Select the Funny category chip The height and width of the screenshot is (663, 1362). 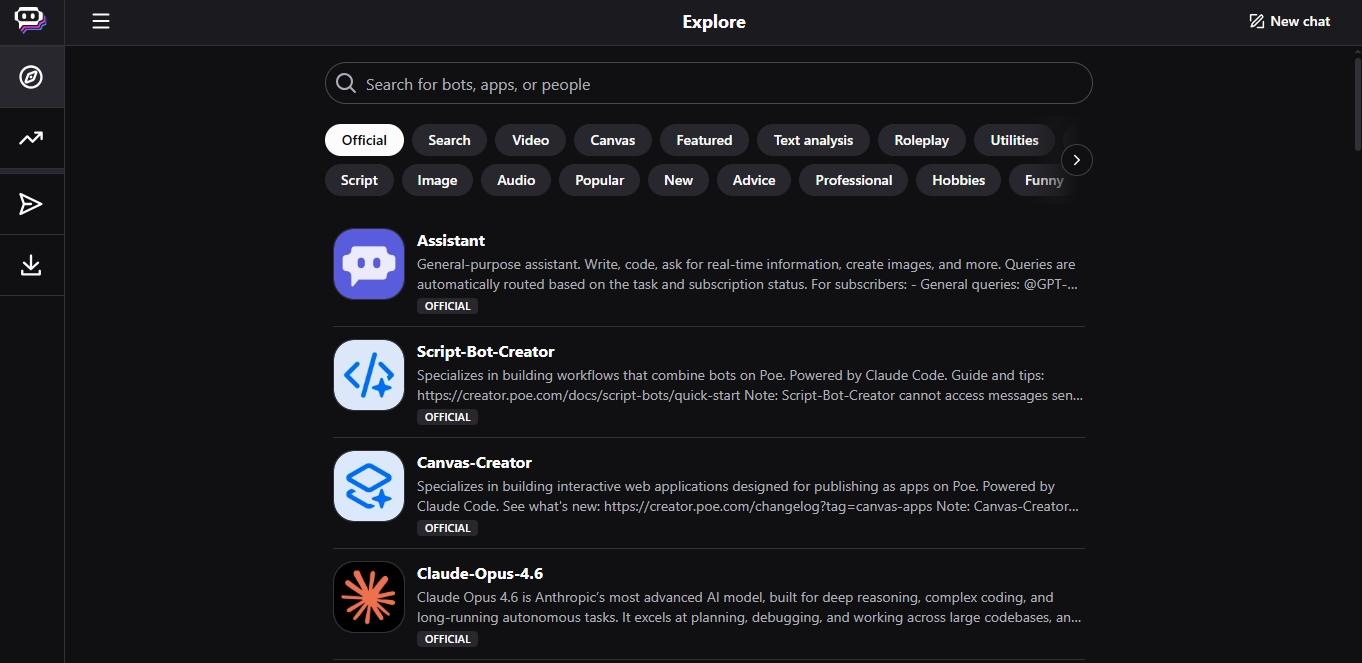coord(1043,180)
